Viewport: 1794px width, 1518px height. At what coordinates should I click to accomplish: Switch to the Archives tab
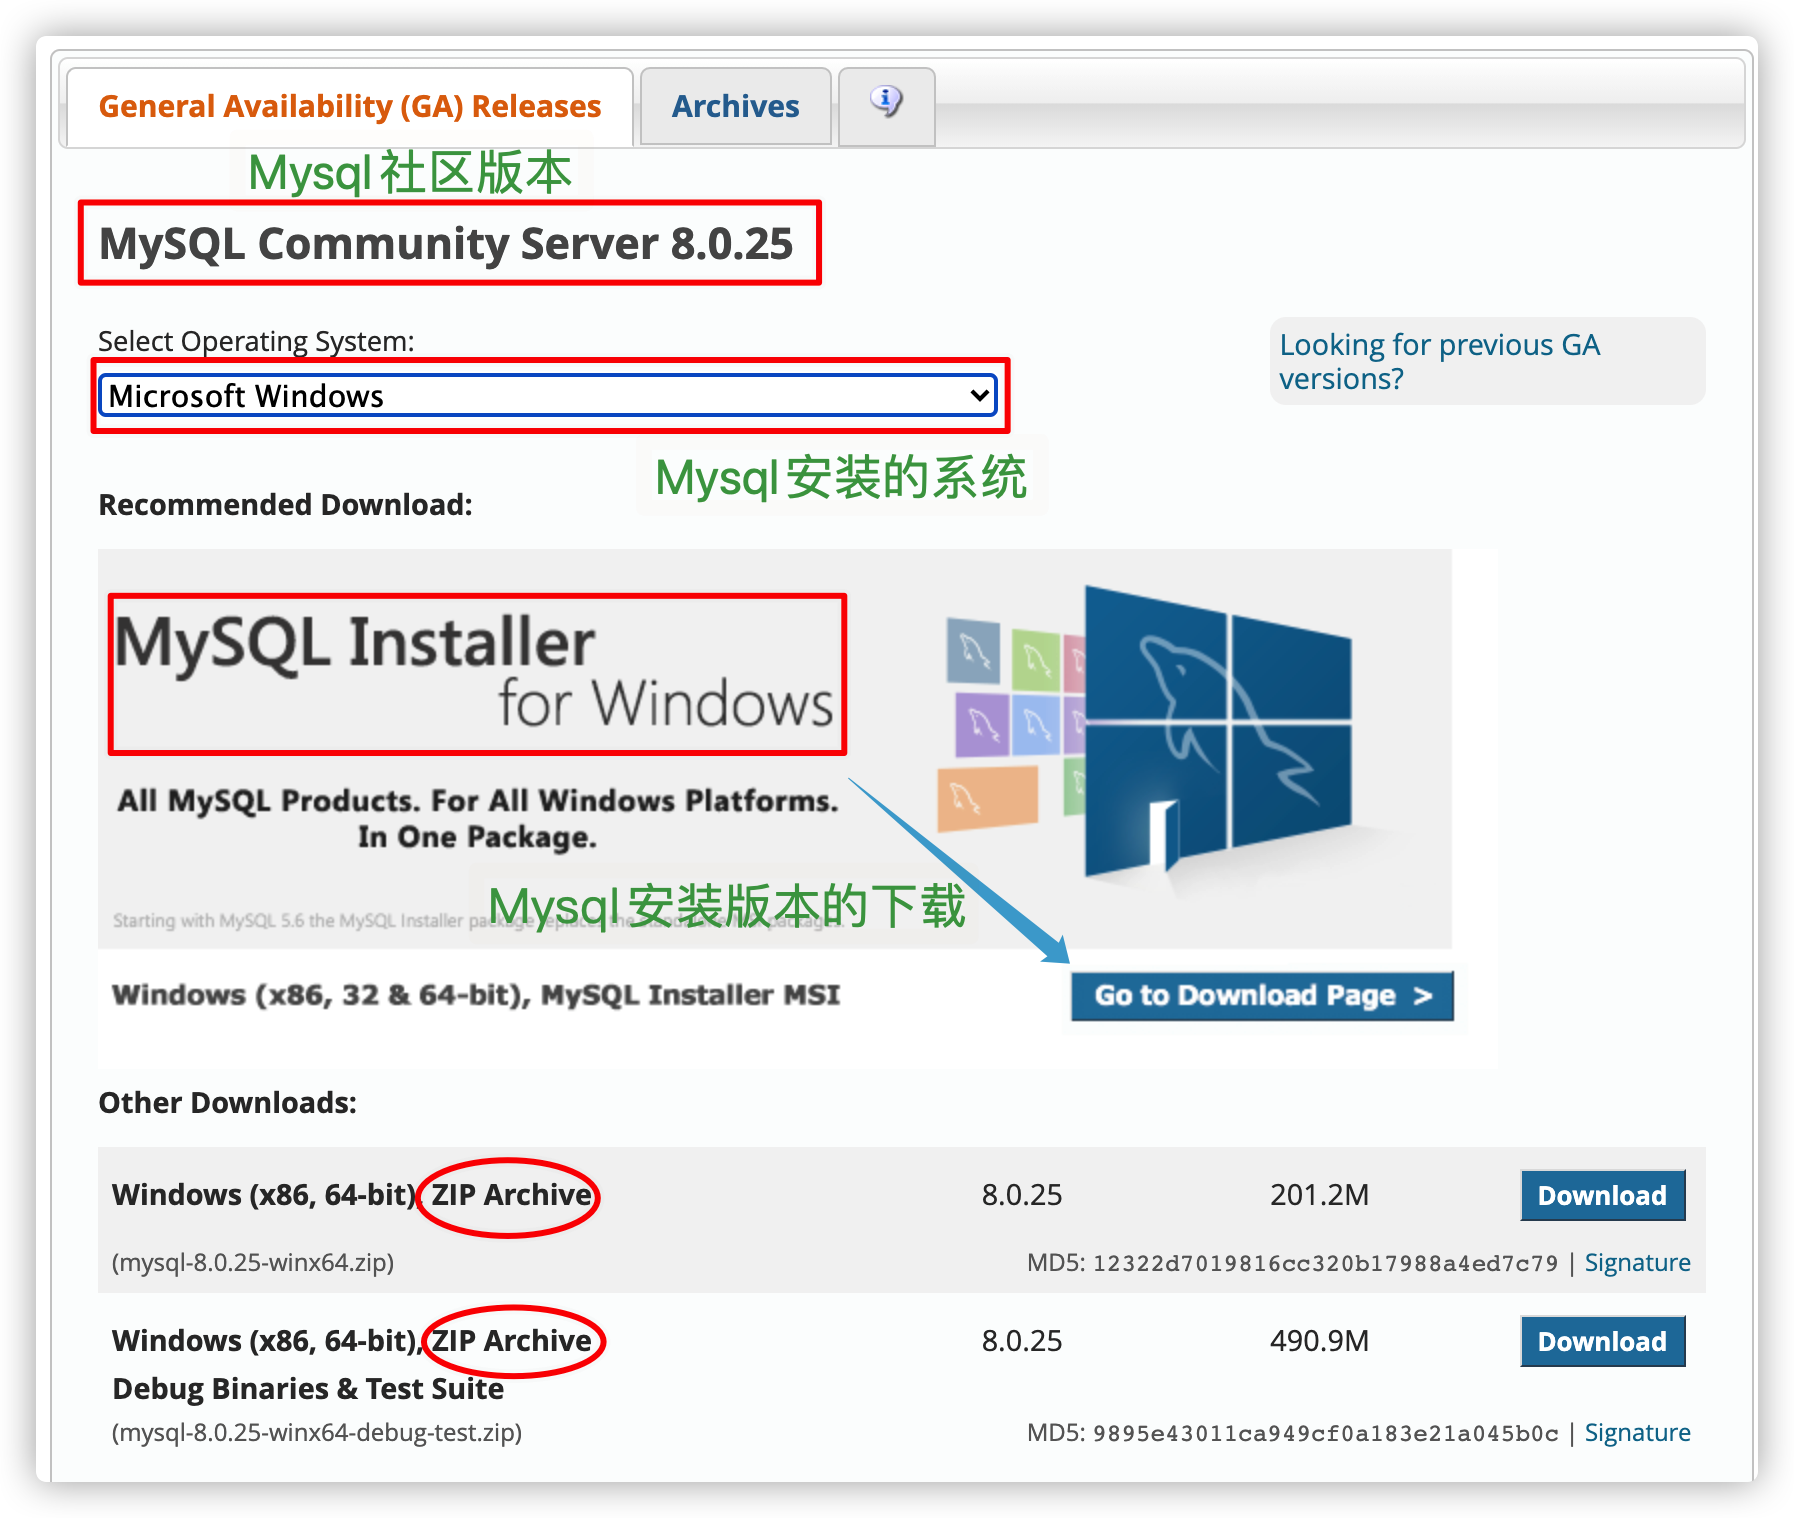pyautogui.click(x=735, y=106)
